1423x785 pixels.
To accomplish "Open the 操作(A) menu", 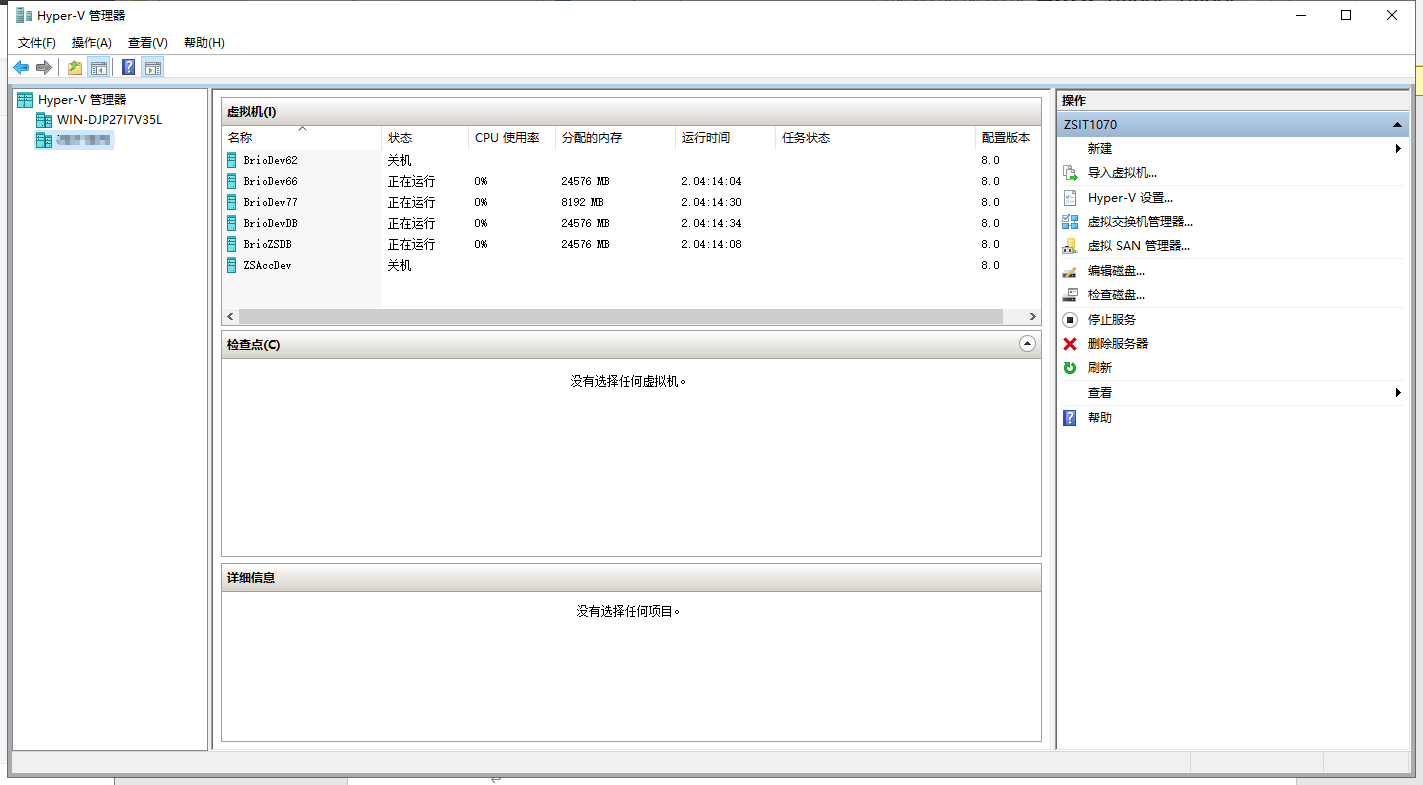I will pos(92,43).
